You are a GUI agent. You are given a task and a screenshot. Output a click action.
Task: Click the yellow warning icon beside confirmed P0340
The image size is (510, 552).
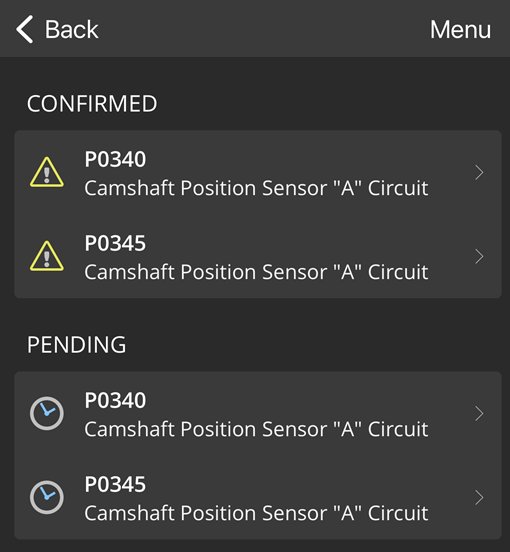[x=47, y=172]
